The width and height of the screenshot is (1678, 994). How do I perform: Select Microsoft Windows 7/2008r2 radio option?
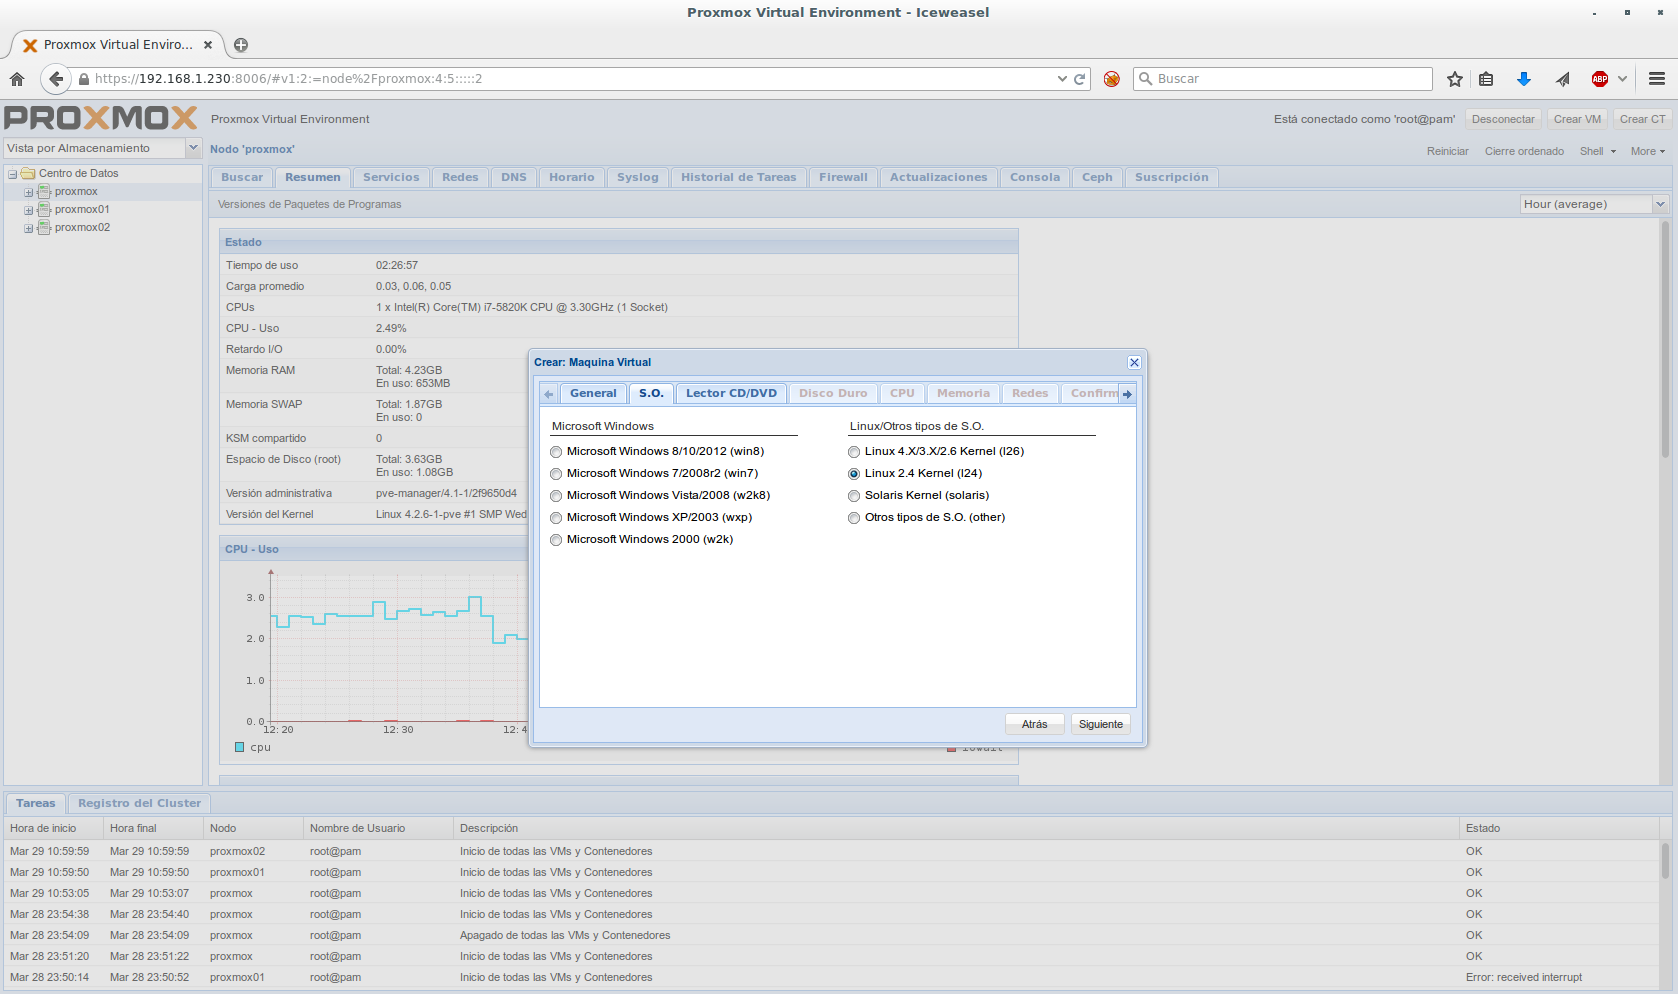556,474
